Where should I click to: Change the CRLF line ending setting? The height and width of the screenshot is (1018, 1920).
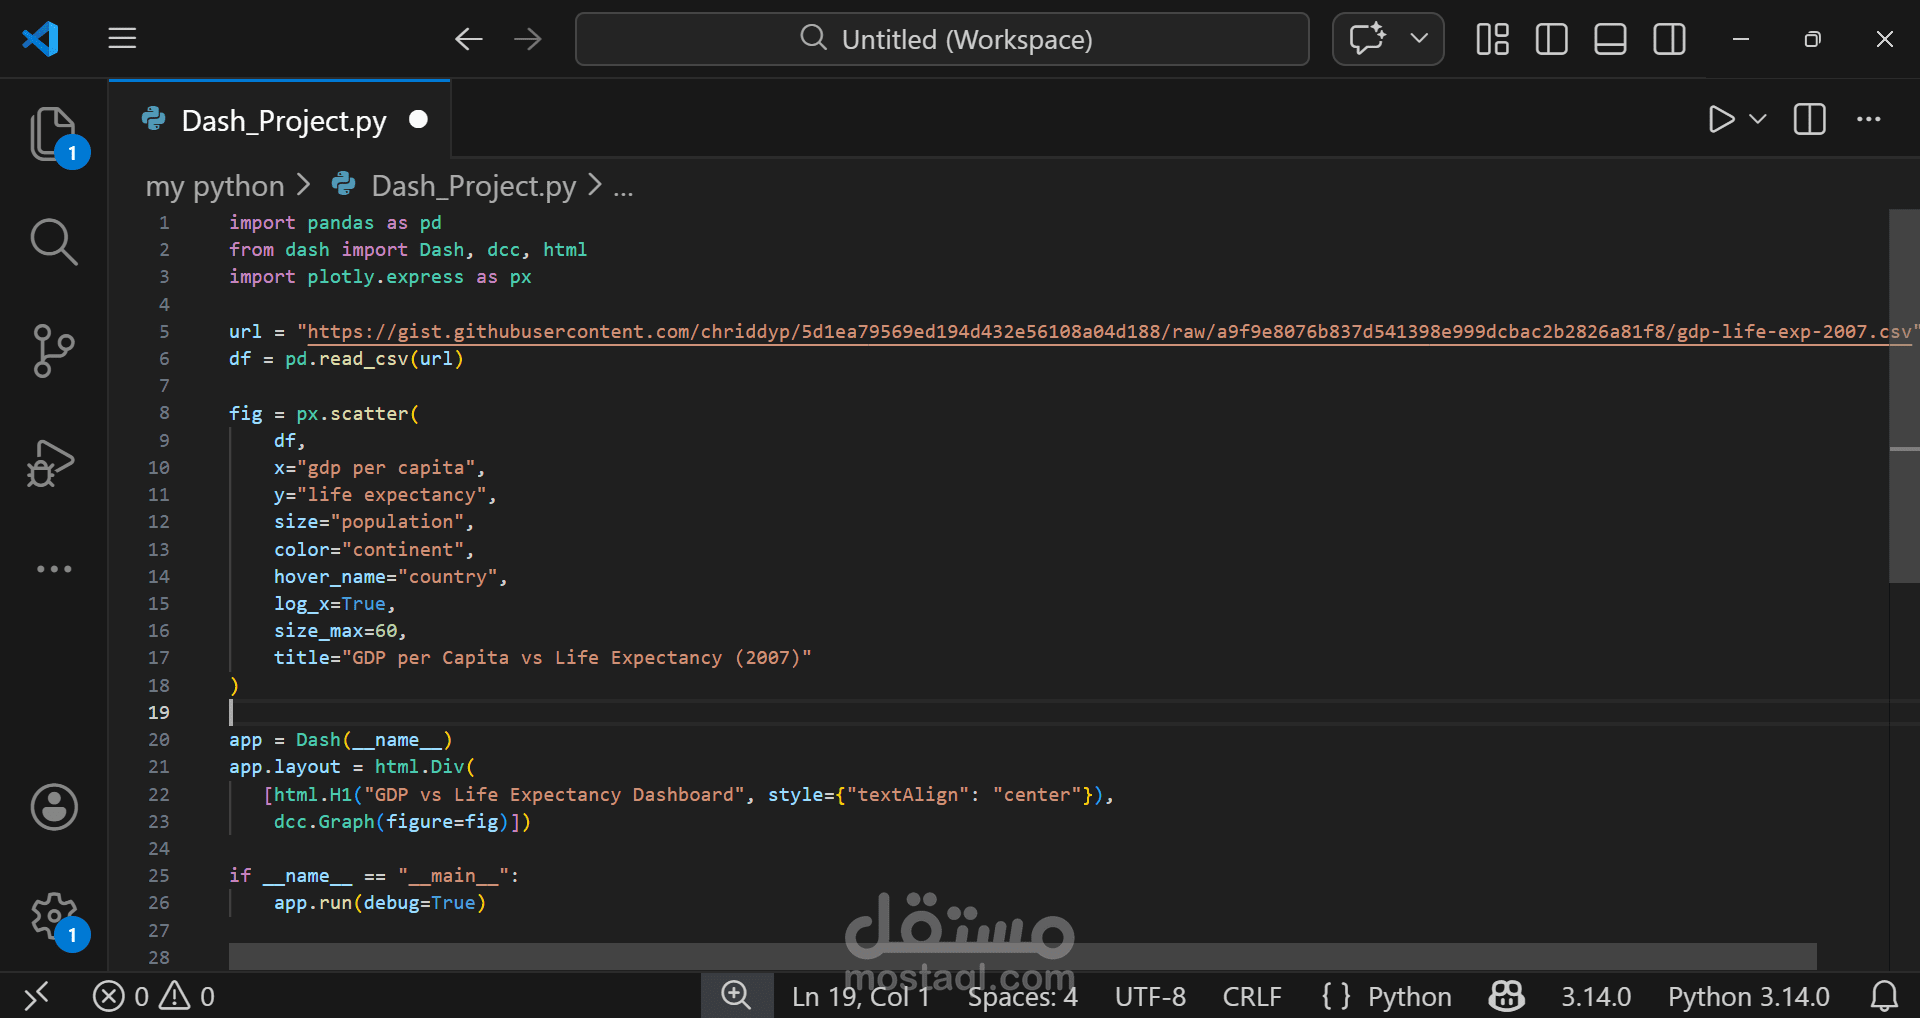click(x=1252, y=997)
